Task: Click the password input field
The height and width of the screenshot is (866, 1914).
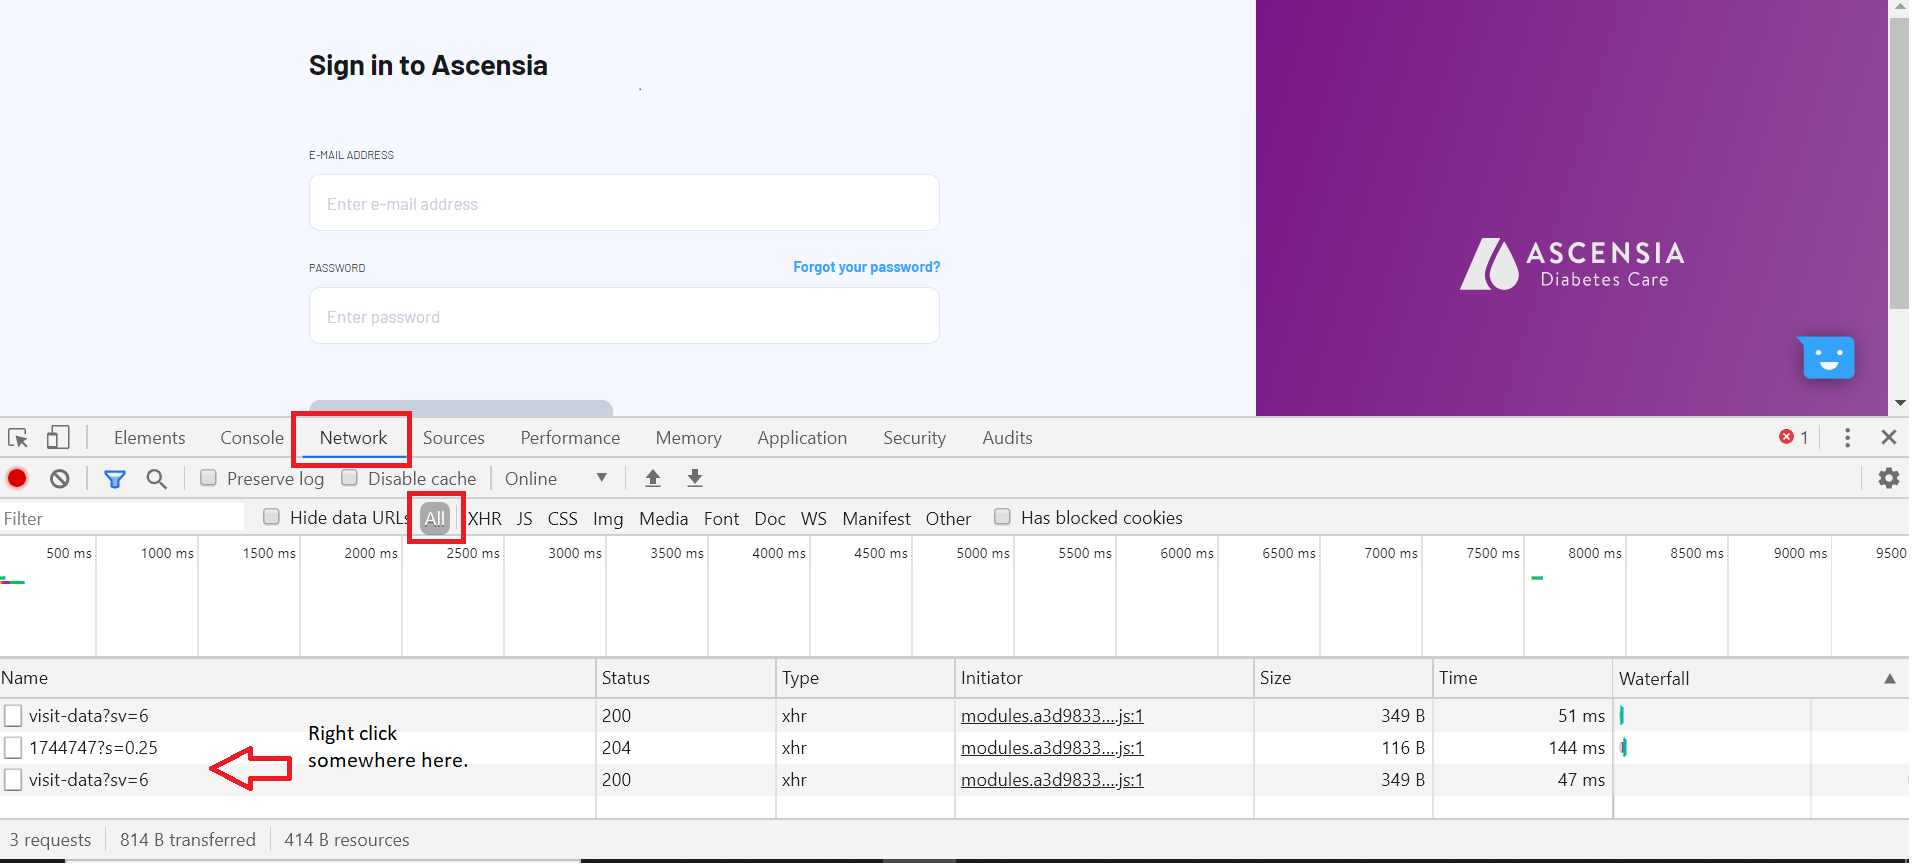Action: pyautogui.click(x=624, y=316)
